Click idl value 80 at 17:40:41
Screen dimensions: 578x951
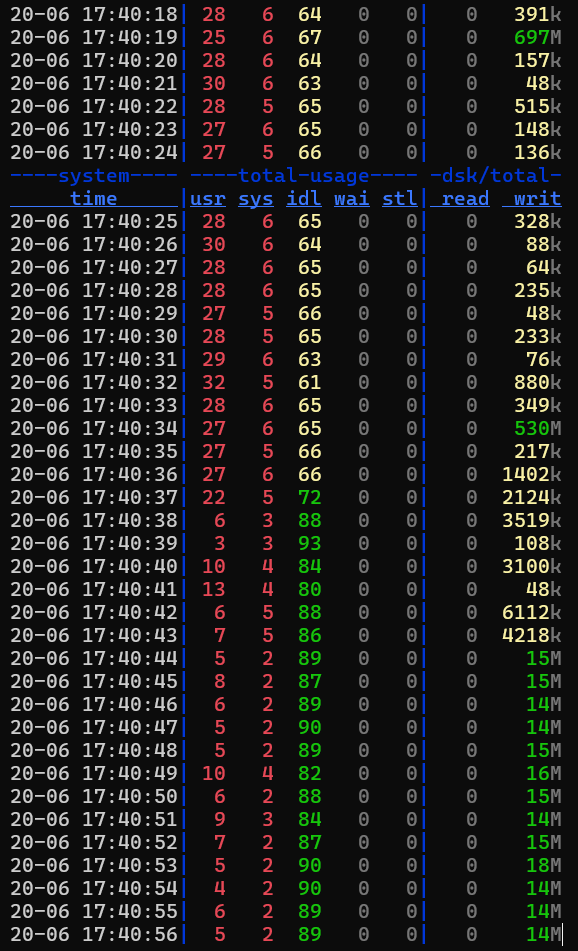pyautogui.click(x=309, y=590)
